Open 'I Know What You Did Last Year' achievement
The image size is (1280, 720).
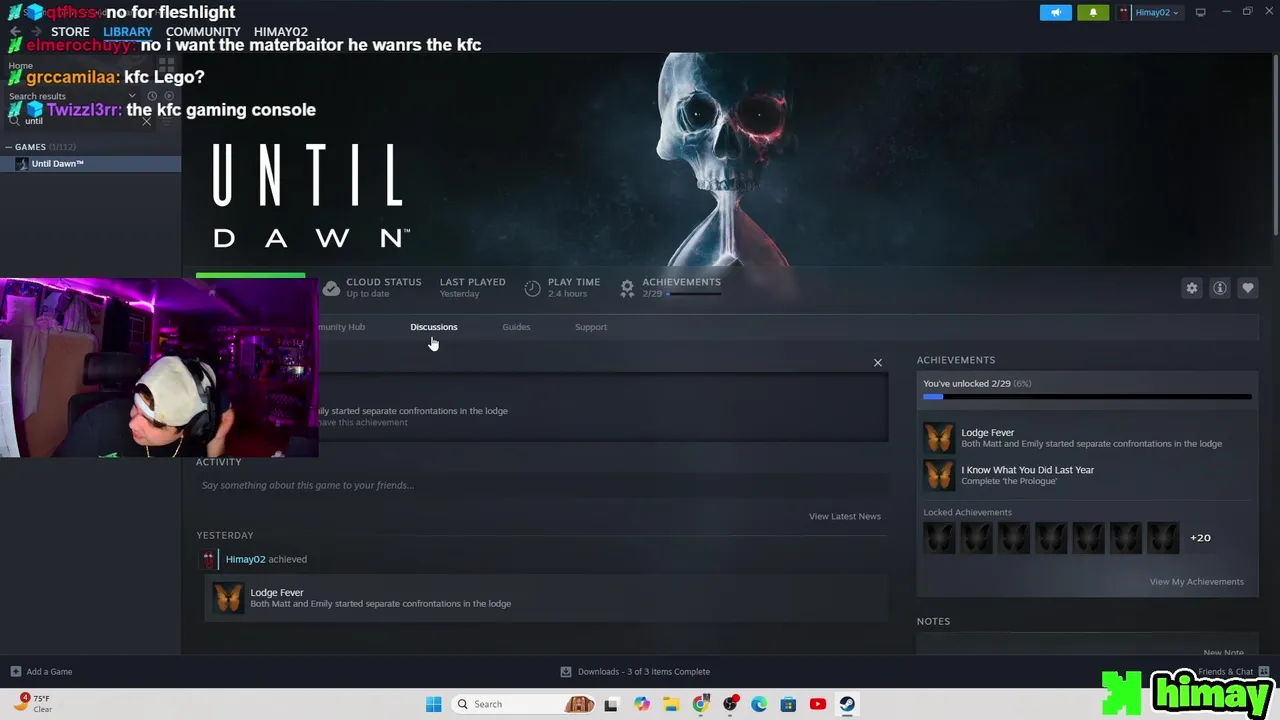click(x=1087, y=475)
